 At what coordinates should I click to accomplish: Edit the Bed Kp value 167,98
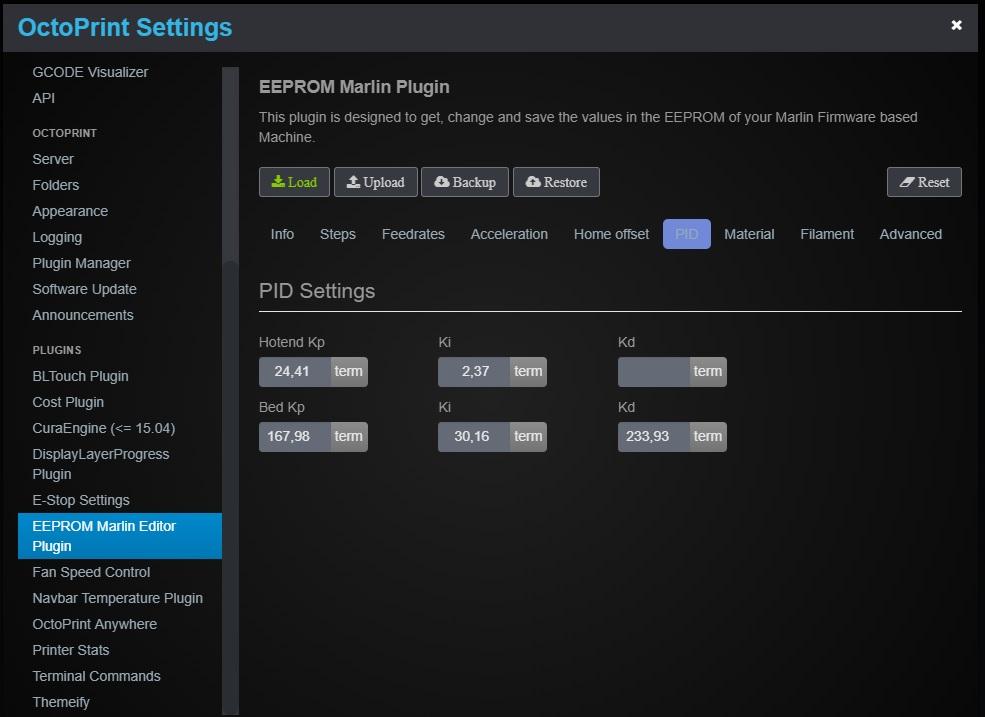point(294,437)
